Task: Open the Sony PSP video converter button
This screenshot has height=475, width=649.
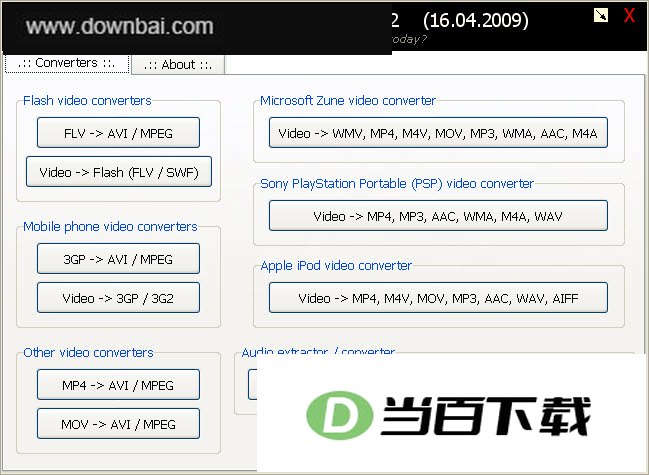Action: pyautogui.click(x=438, y=216)
